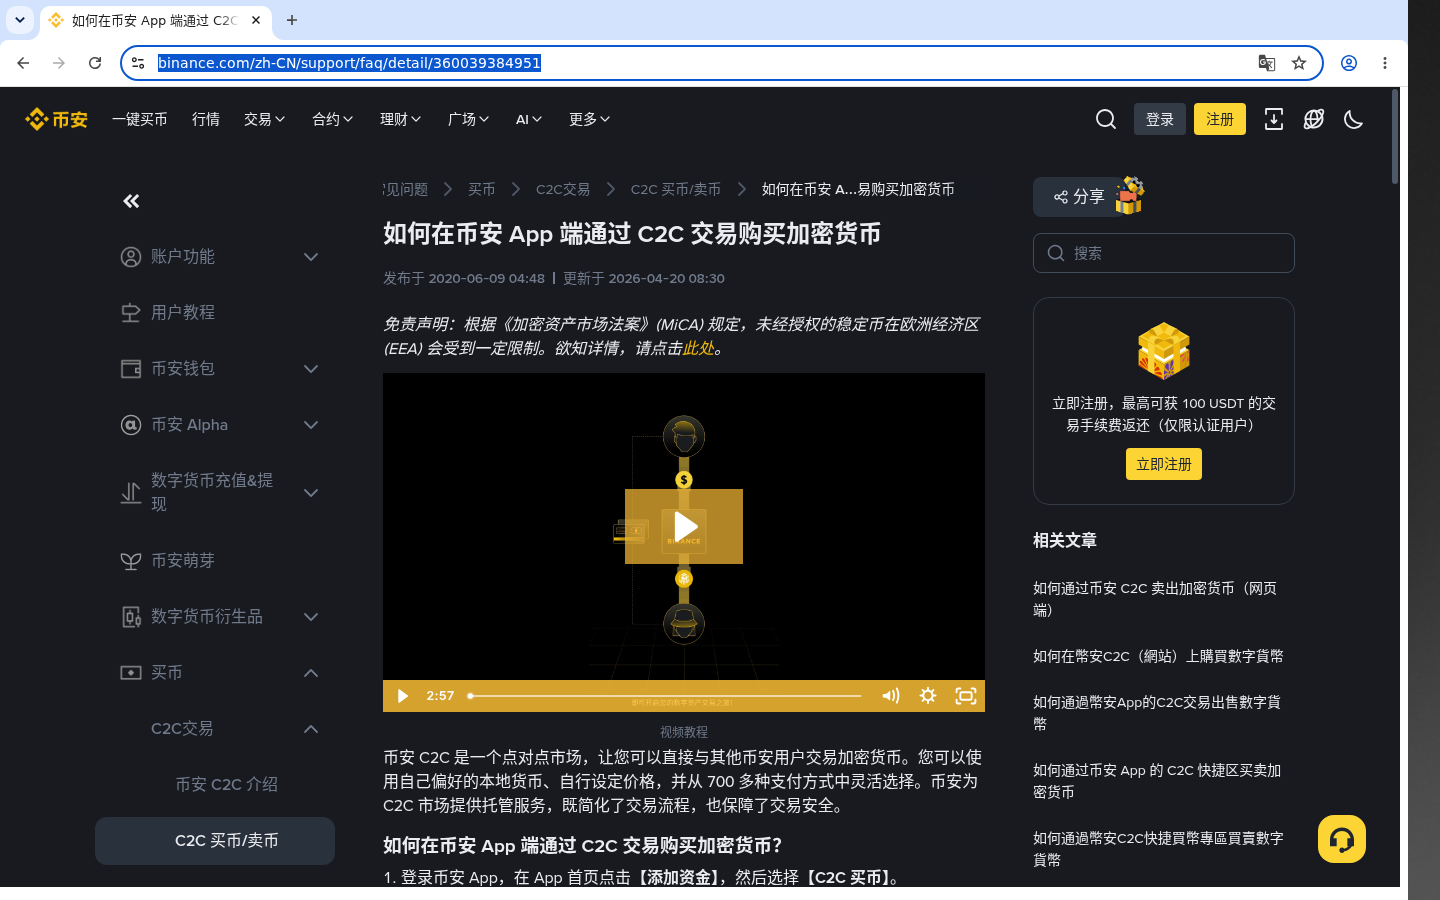Open the 更多 dropdown menu

[590, 119]
